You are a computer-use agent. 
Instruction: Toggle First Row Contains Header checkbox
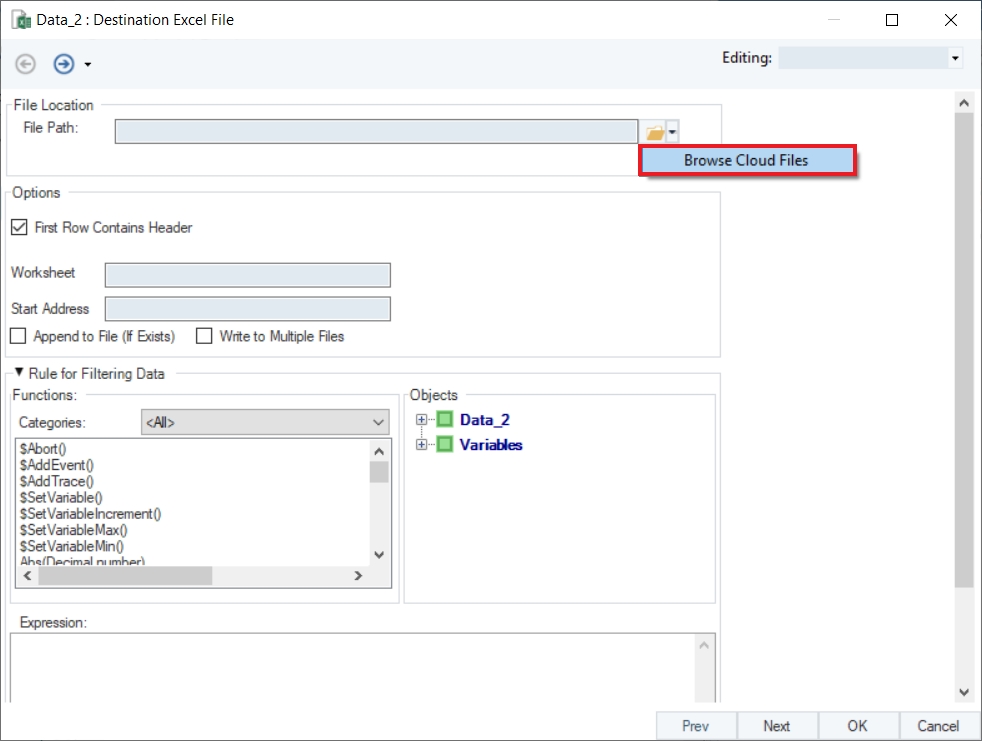coord(19,228)
